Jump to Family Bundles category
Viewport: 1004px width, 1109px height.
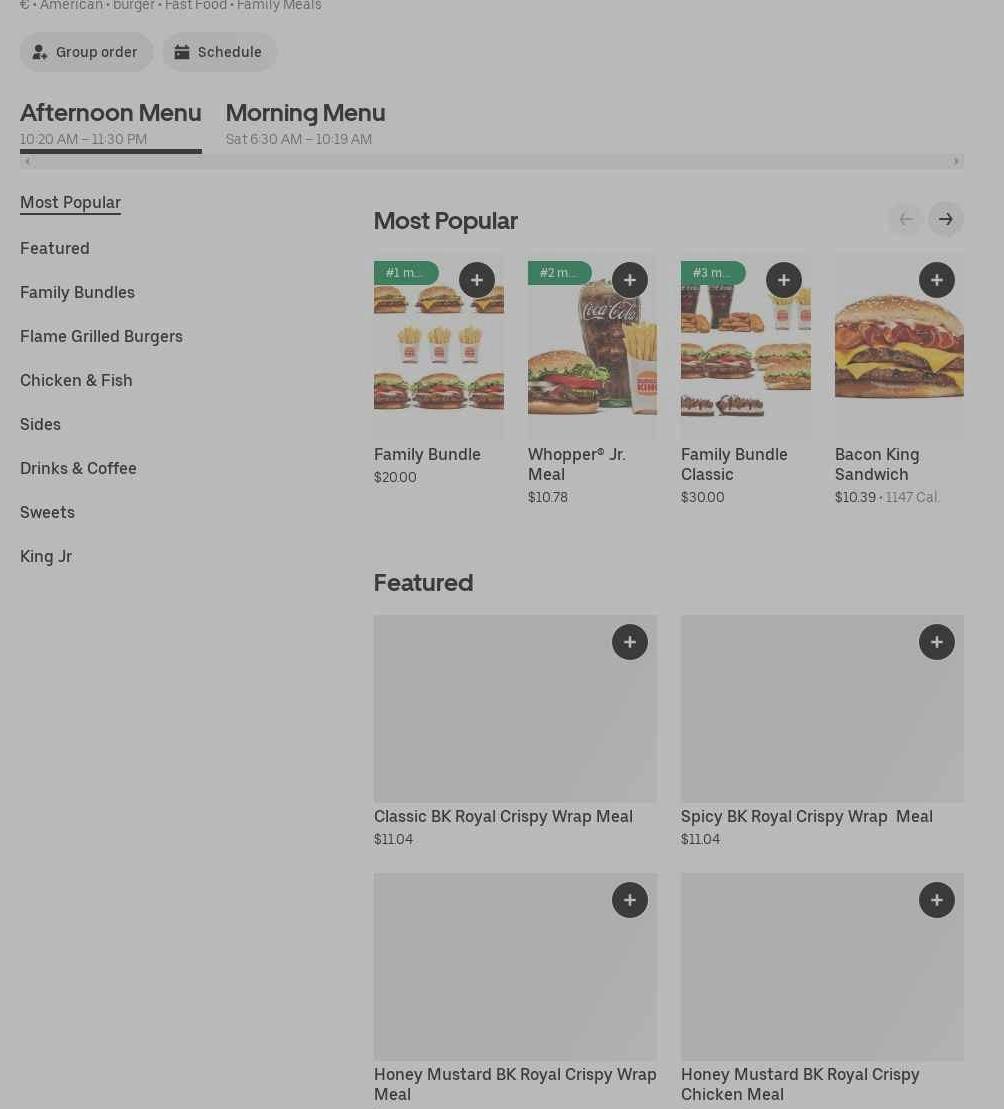[77, 292]
